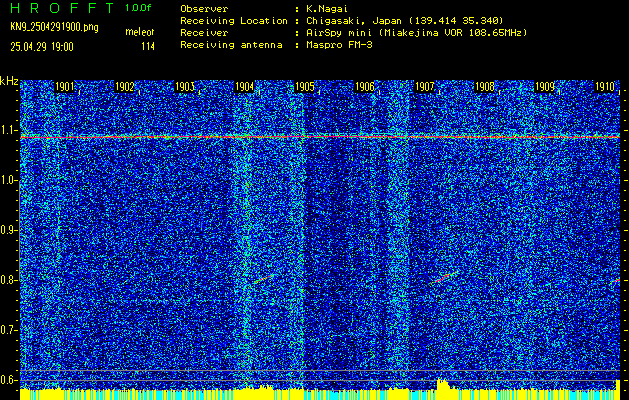Click the meteor label above count
The image size is (629, 400).
(140, 32)
